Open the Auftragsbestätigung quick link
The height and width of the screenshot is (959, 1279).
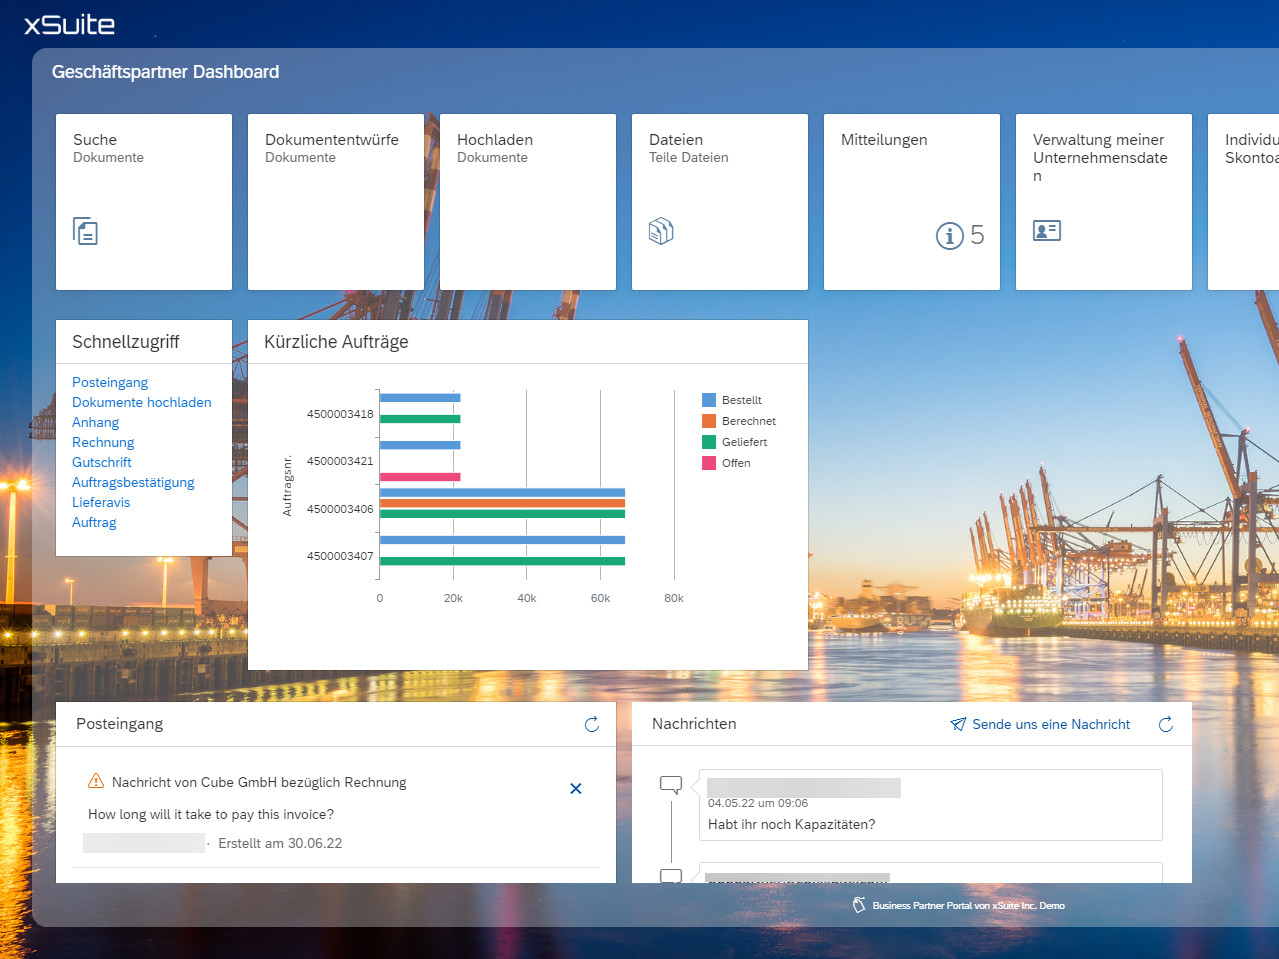(133, 482)
